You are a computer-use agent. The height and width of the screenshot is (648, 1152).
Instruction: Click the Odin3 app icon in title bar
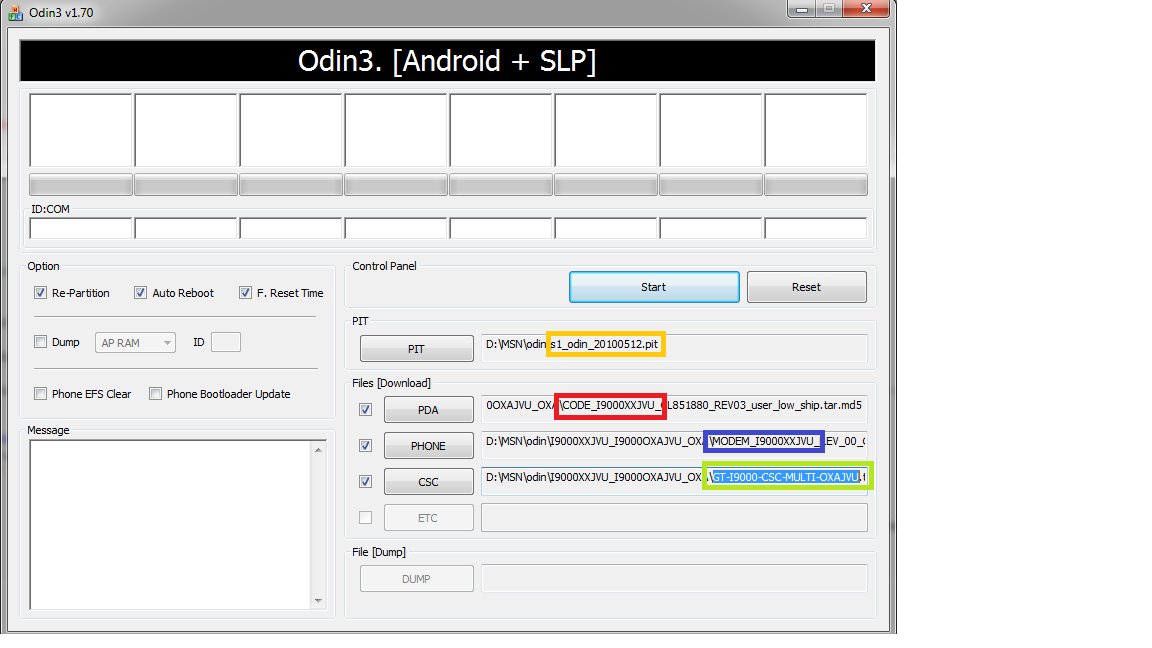(x=15, y=12)
